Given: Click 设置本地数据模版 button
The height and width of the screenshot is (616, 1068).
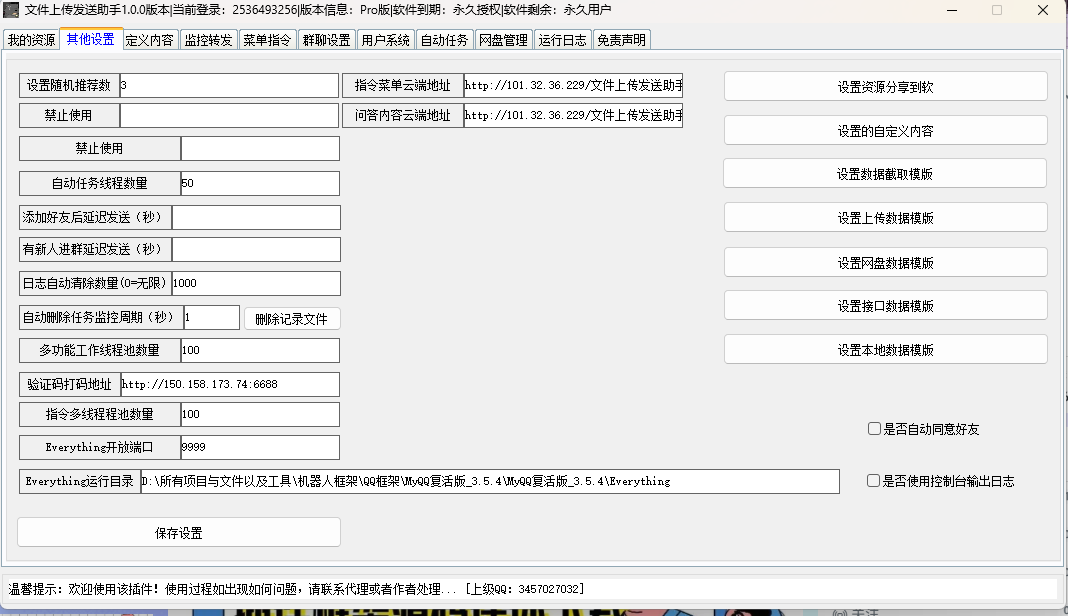Looking at the screenshot, I should click(x=885, y=350).
